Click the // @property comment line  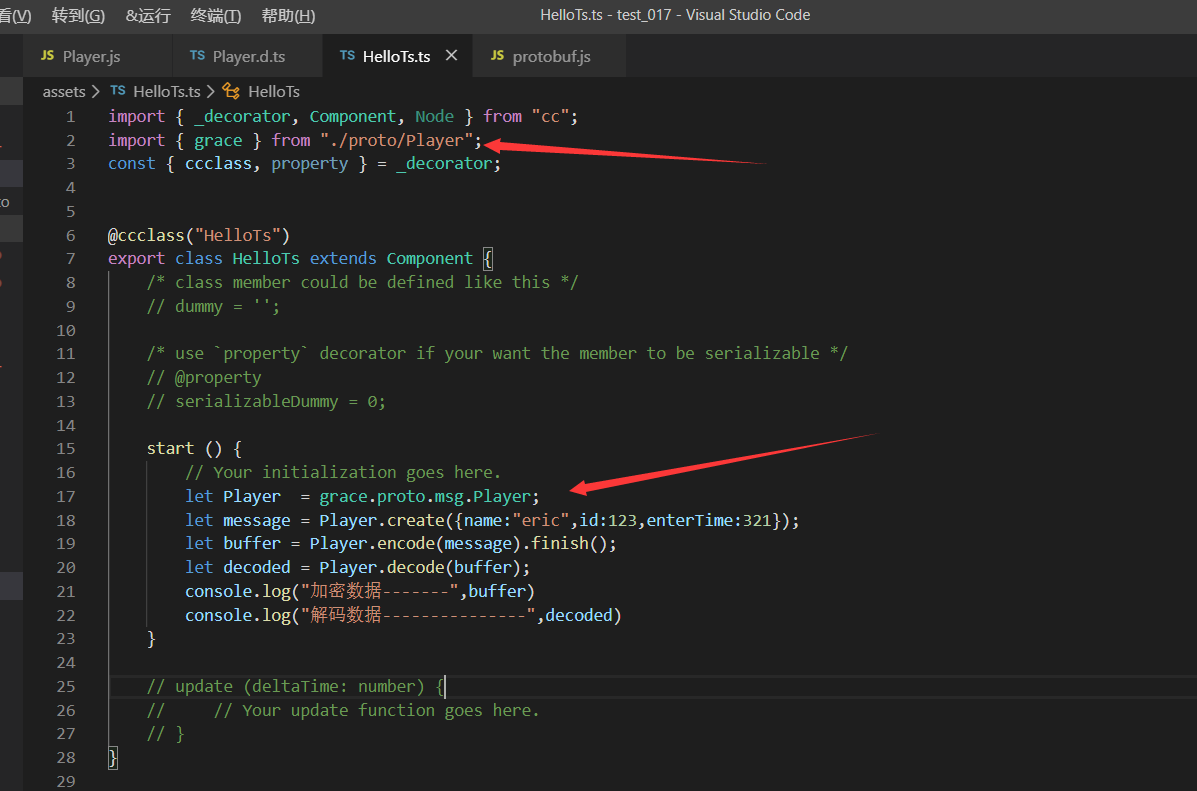(204, 377)
